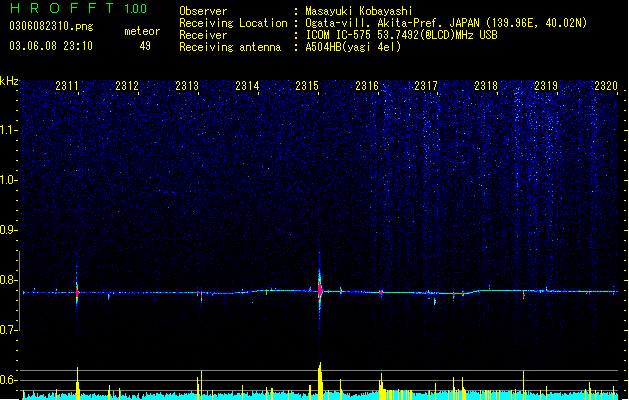Click the A504HB antenna description text

point(353,47)
